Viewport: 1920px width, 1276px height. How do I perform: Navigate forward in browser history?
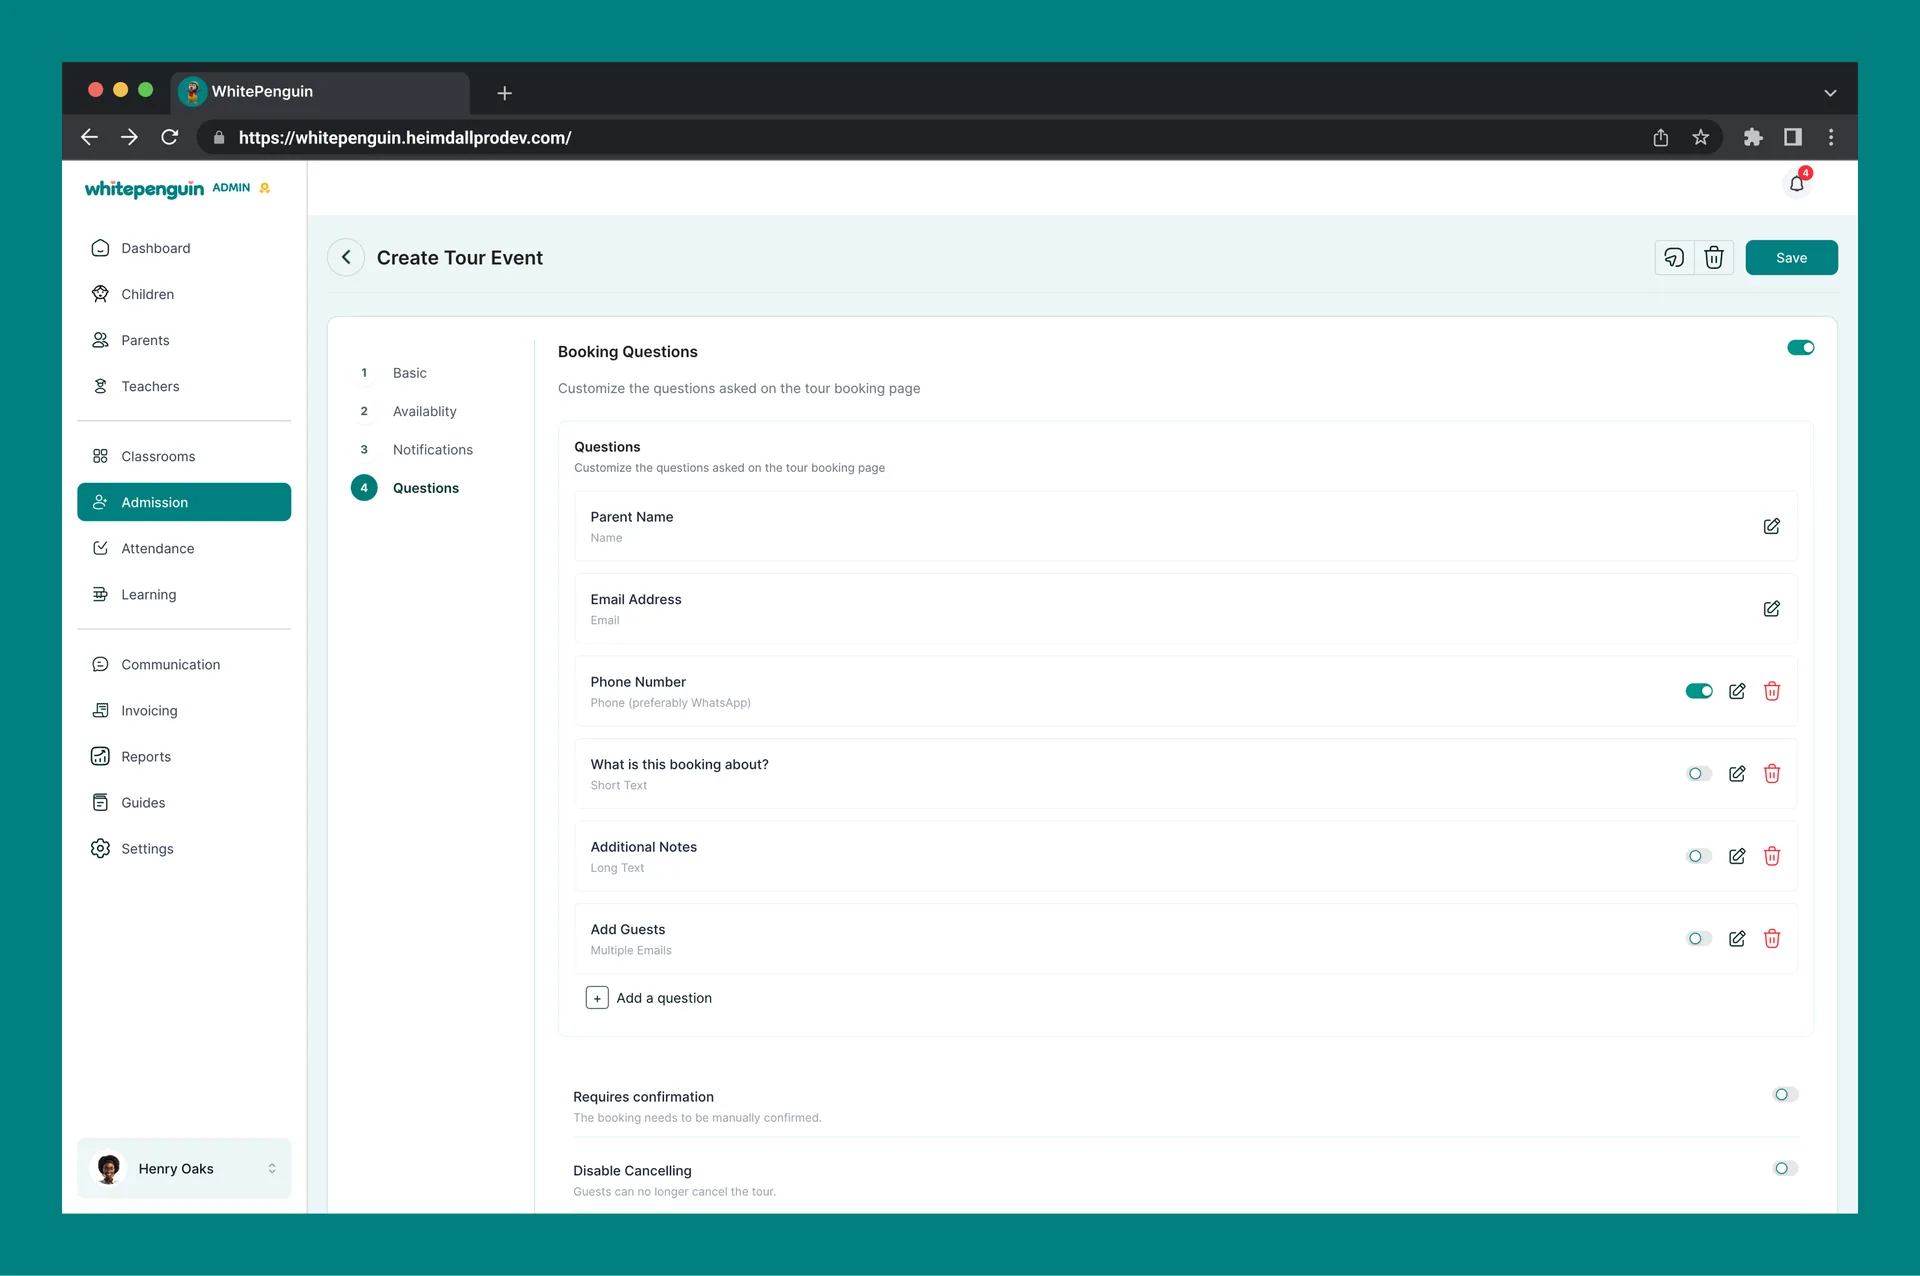coord(129,137)
